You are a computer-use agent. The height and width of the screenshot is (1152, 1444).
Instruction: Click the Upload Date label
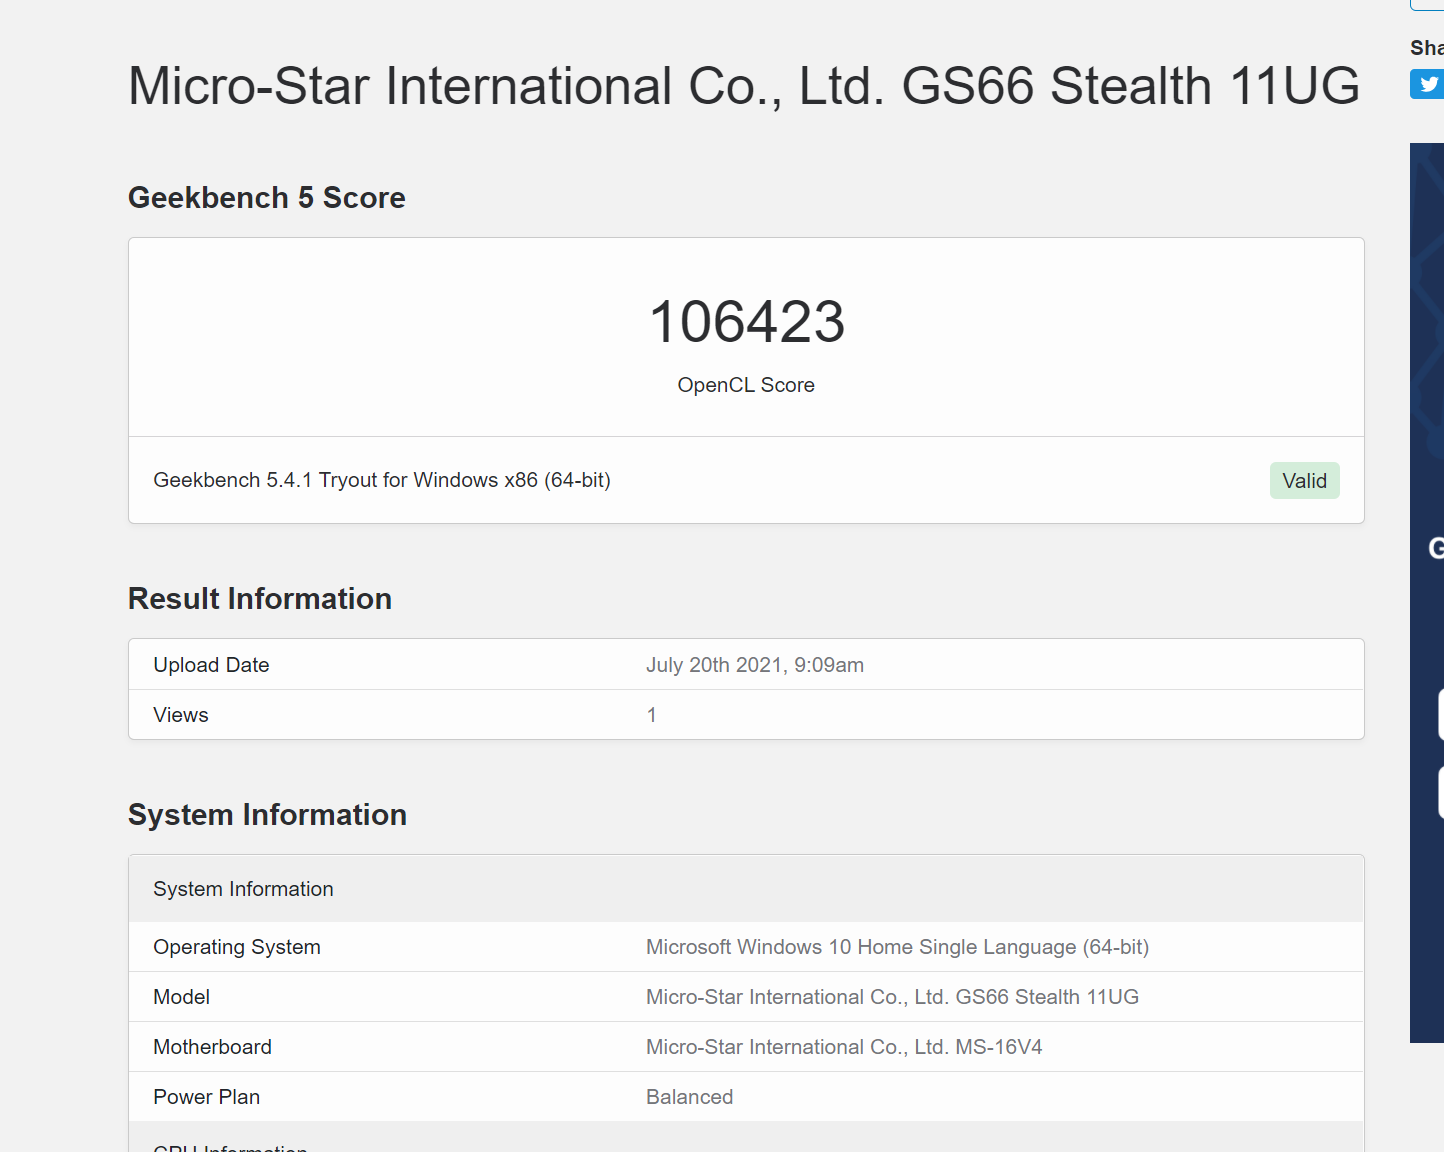pyautogui.click(x=211, y=665)
